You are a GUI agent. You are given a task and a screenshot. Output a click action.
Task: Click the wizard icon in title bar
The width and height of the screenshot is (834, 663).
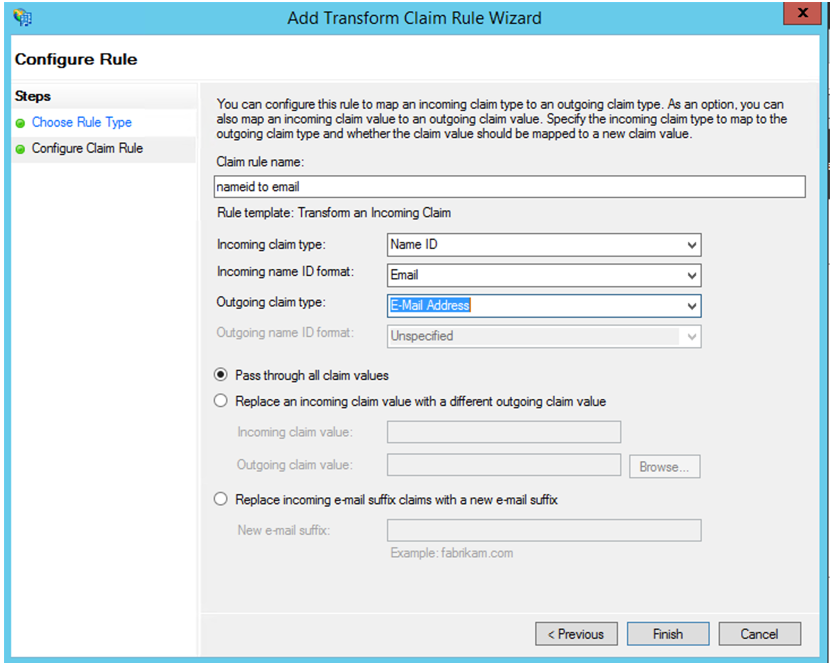click(22, 18)
